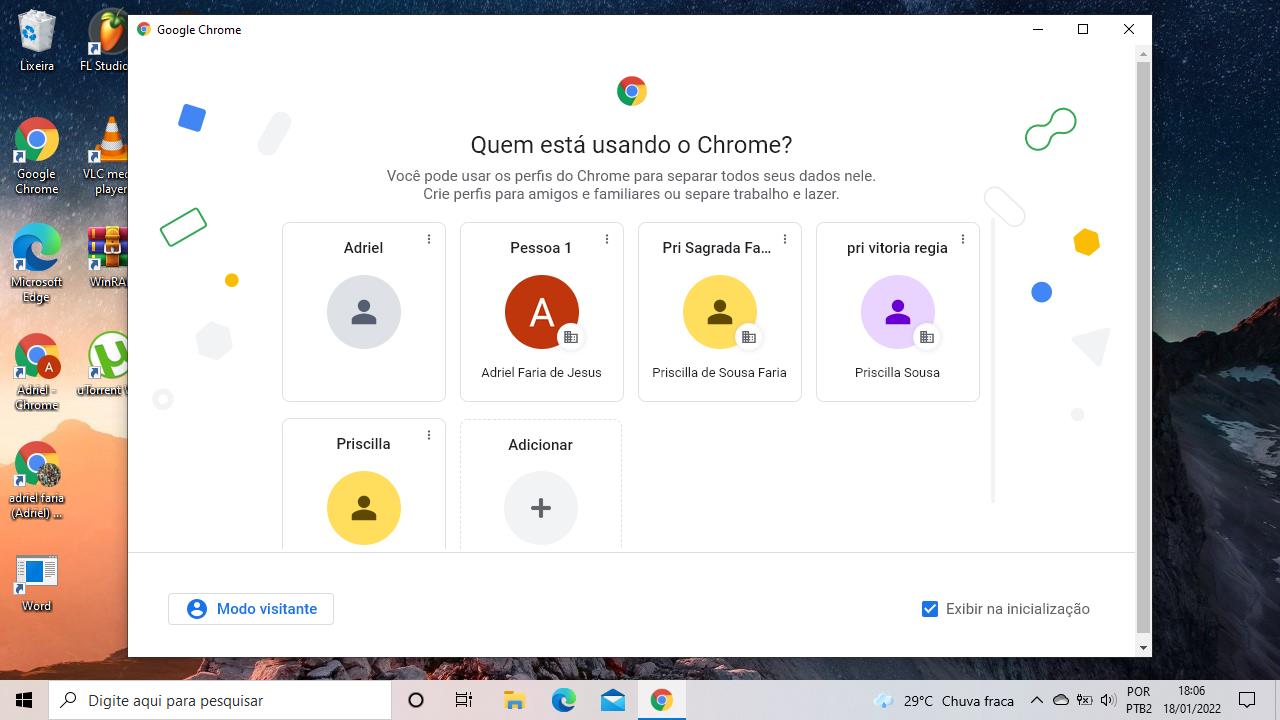Open Pessoa 1 profile with red A avatar

point(541,313)
